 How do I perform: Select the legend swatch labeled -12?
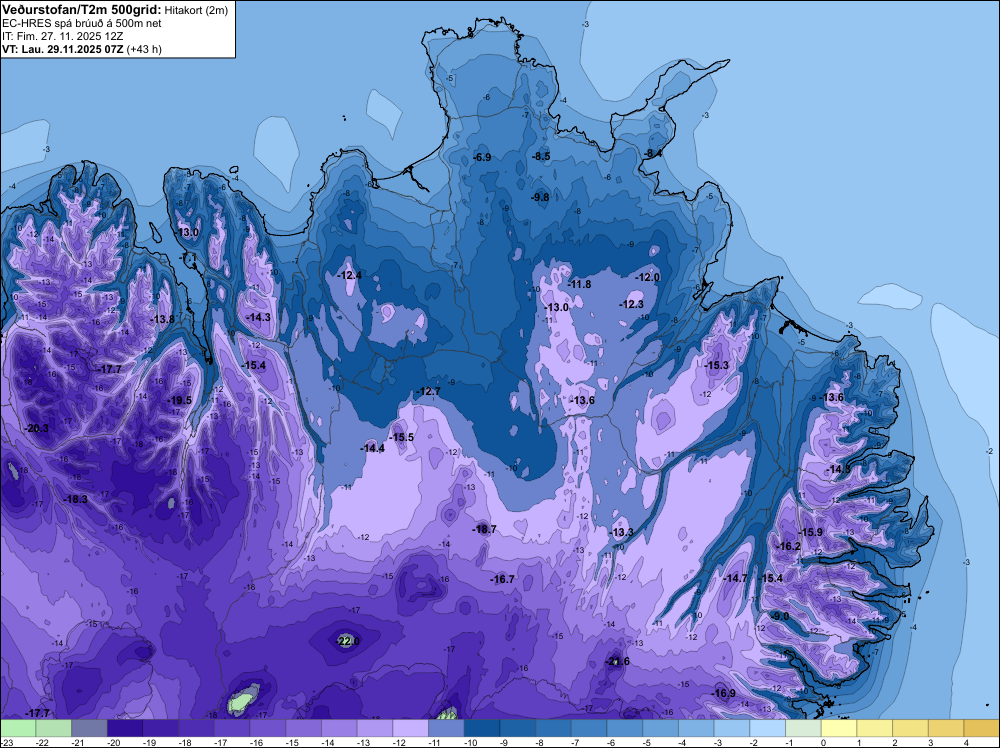411,728
